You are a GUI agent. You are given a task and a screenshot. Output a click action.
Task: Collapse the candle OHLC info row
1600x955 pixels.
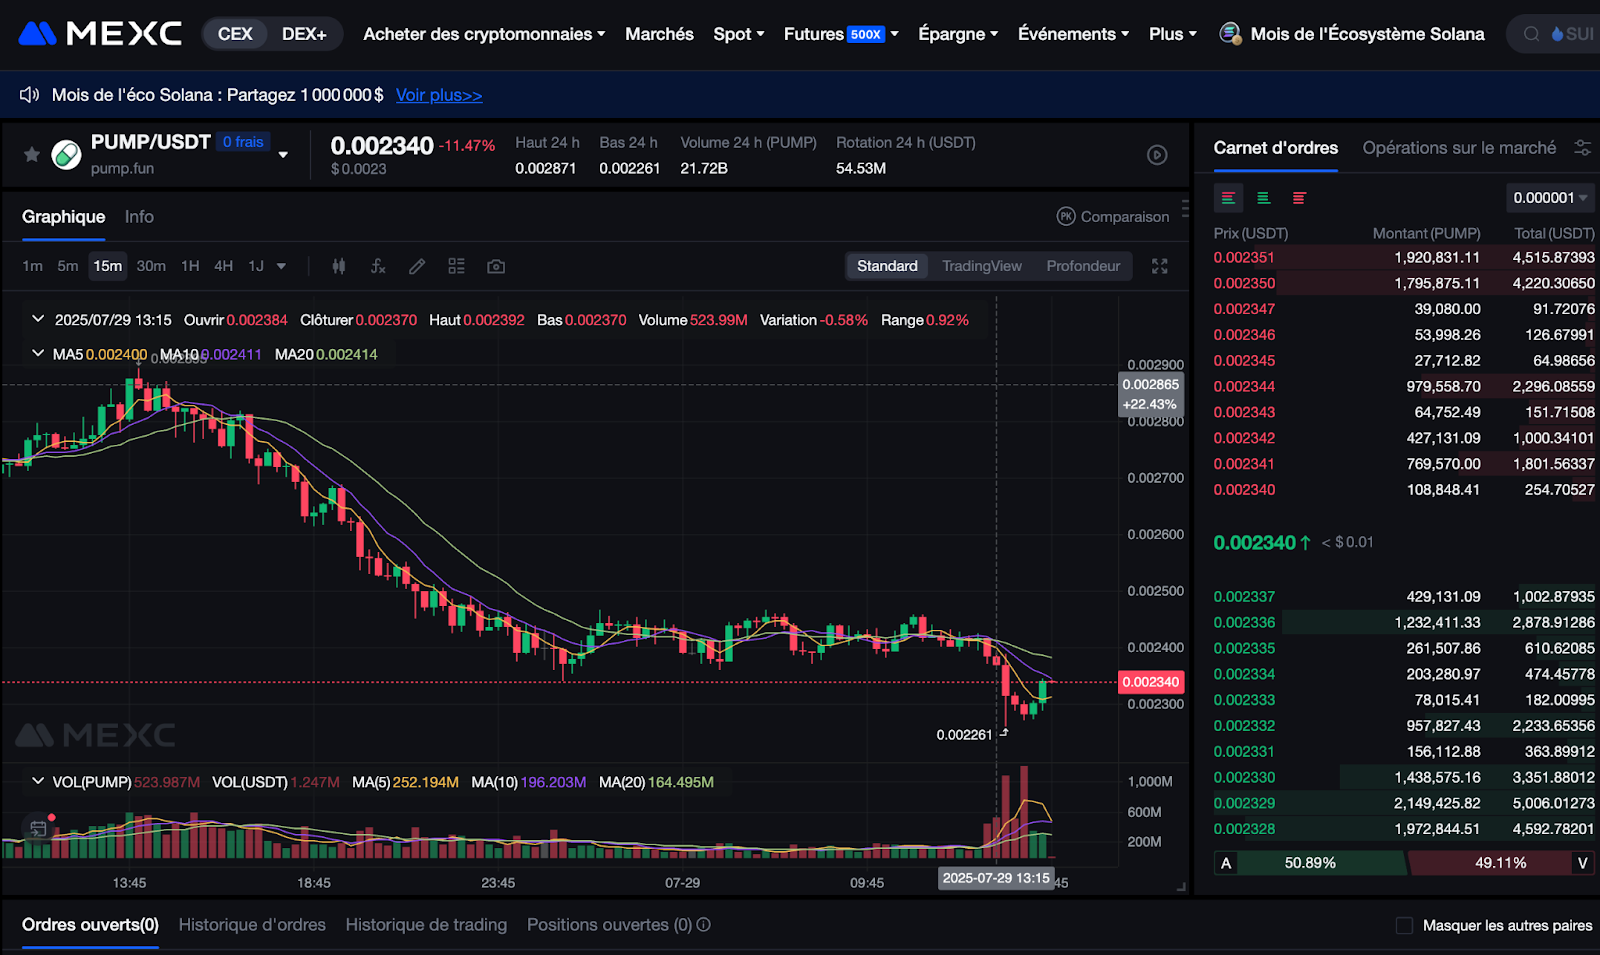(38, 319)
